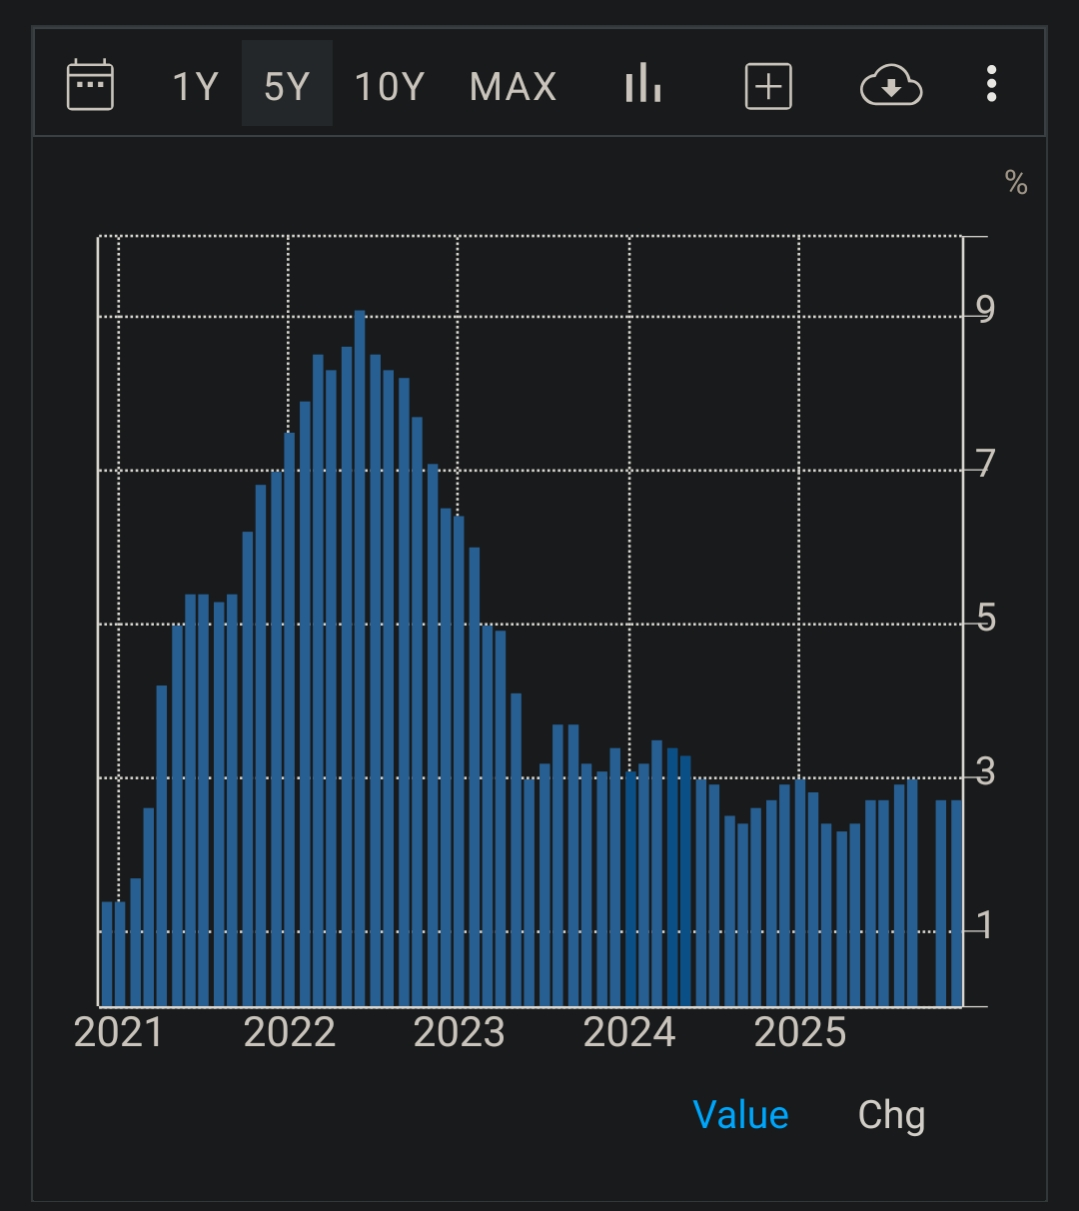Click the rightmost bar in the chart

[956, 902]
